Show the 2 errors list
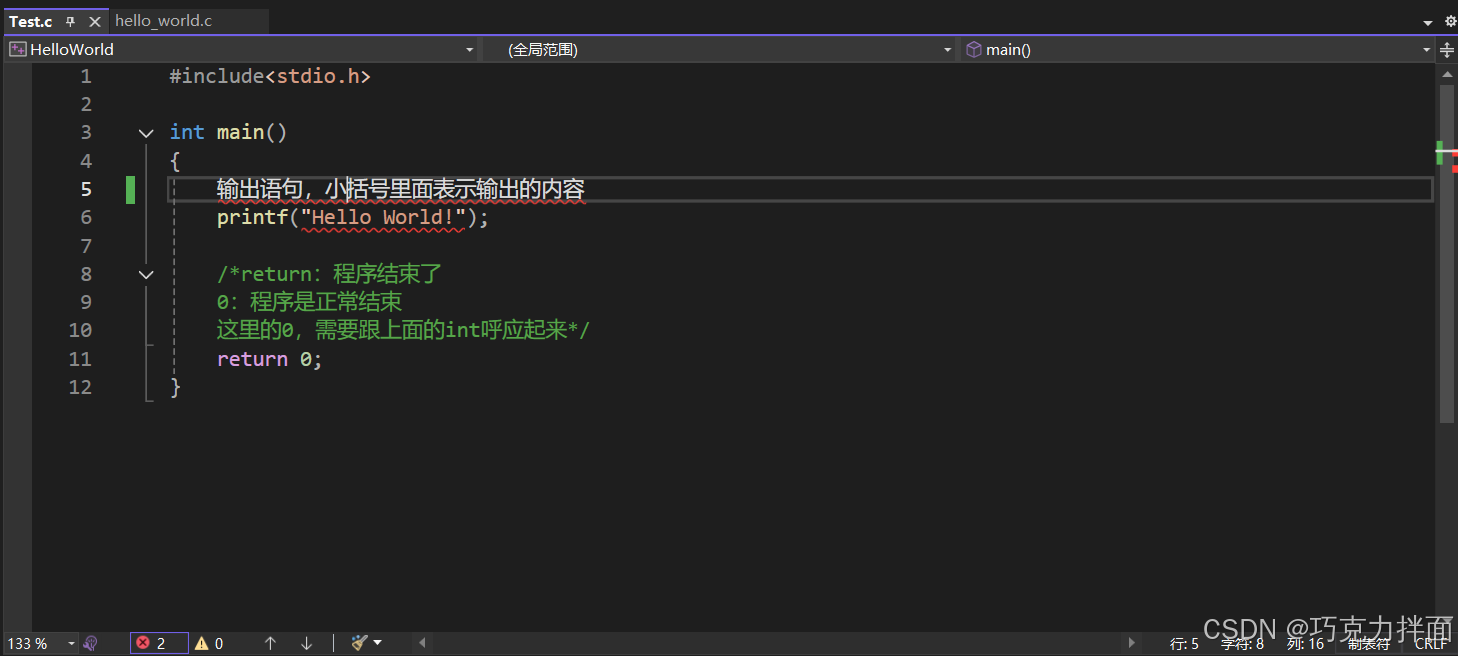 (x=159, y=643)
